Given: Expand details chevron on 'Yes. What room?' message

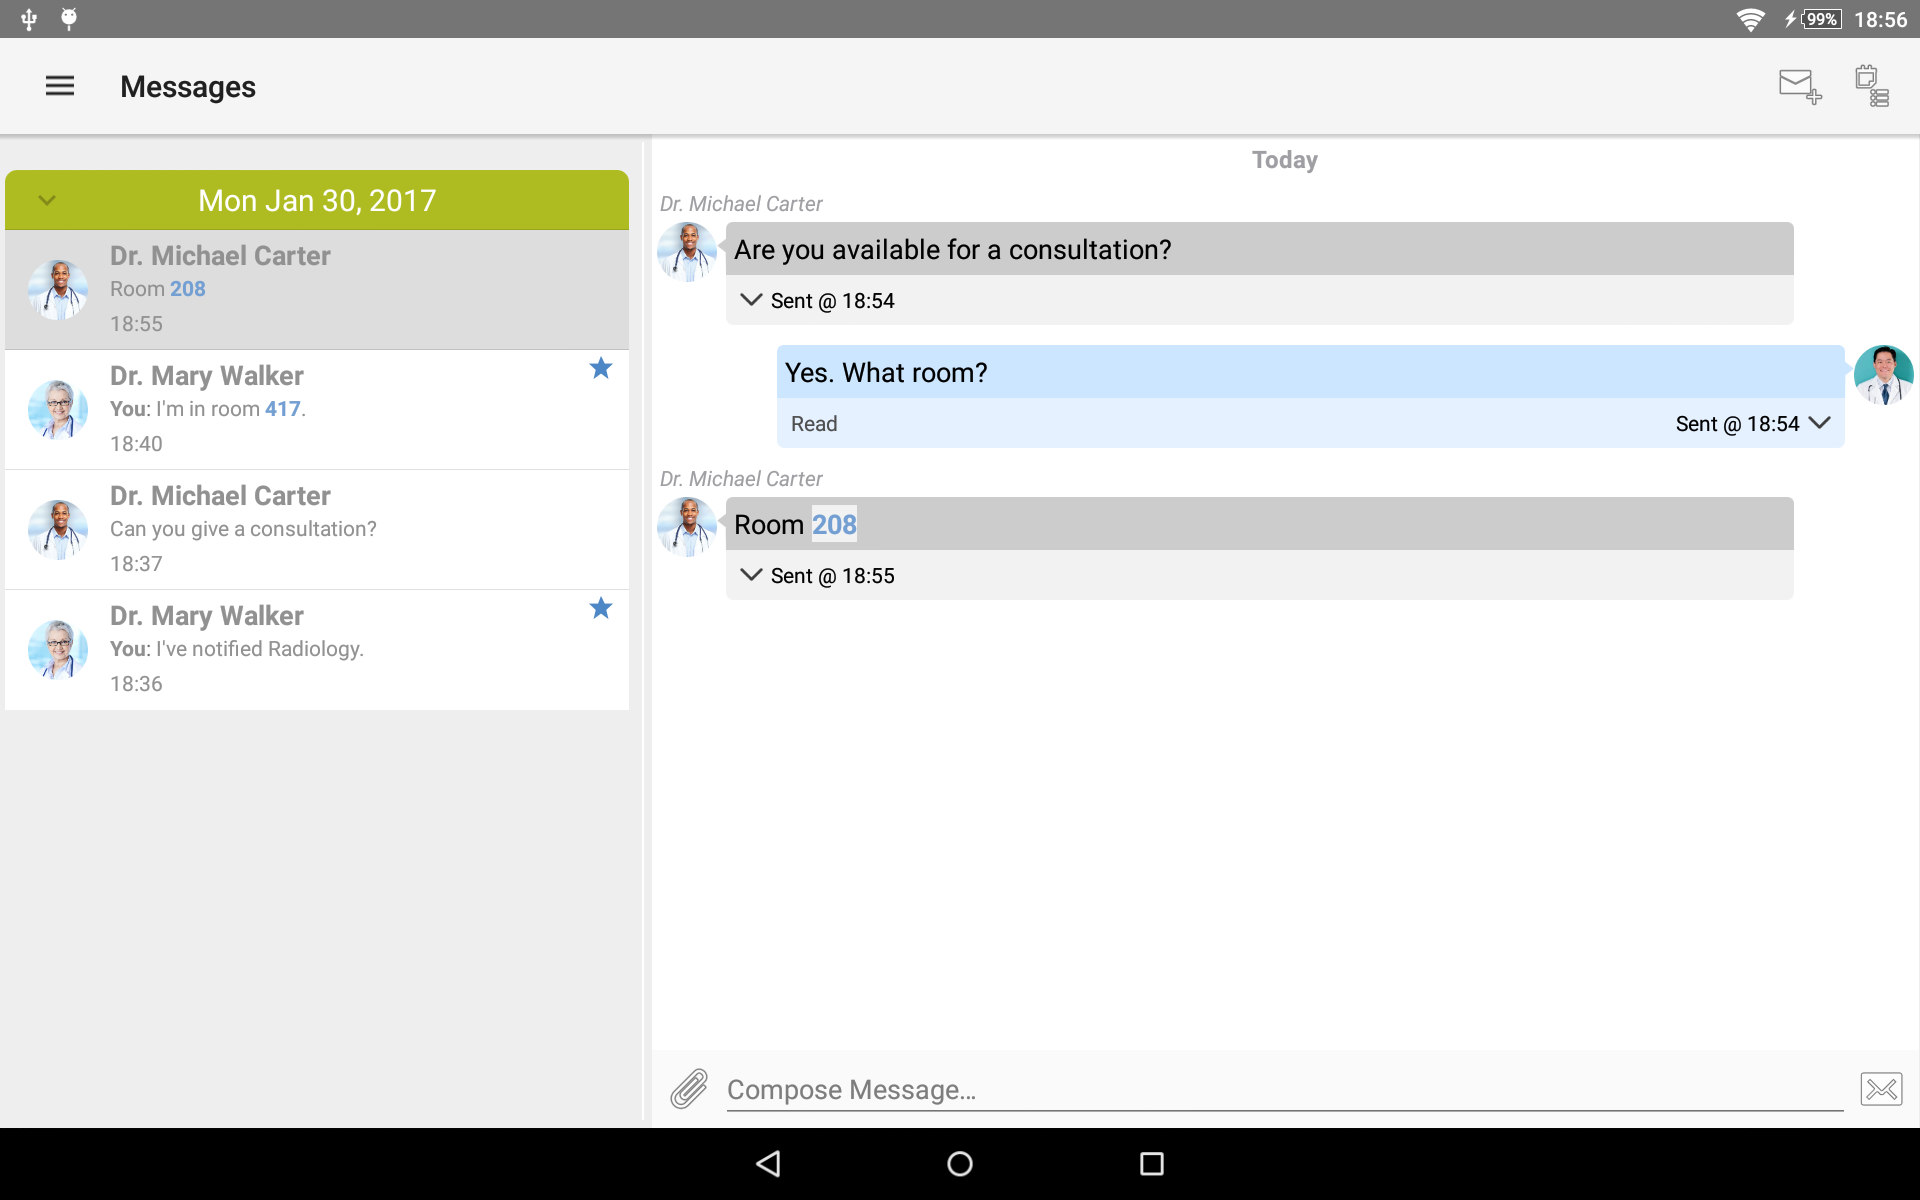Looking at the screenshot, I should 1820,422.
